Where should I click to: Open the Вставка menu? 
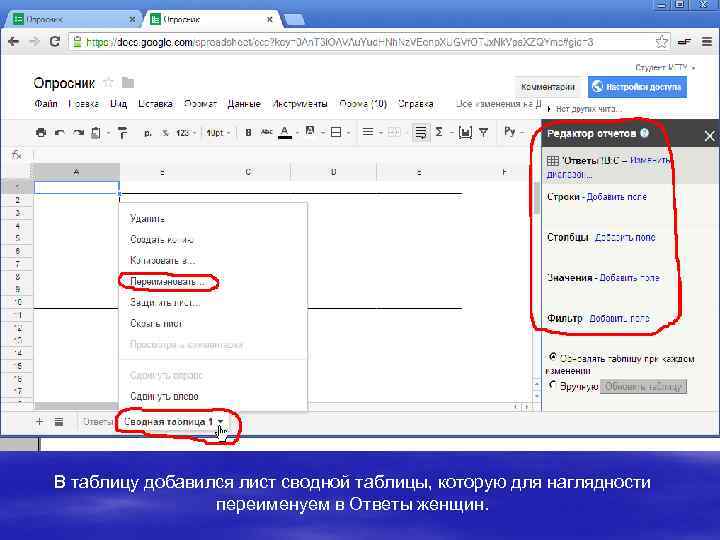(155, 104)
